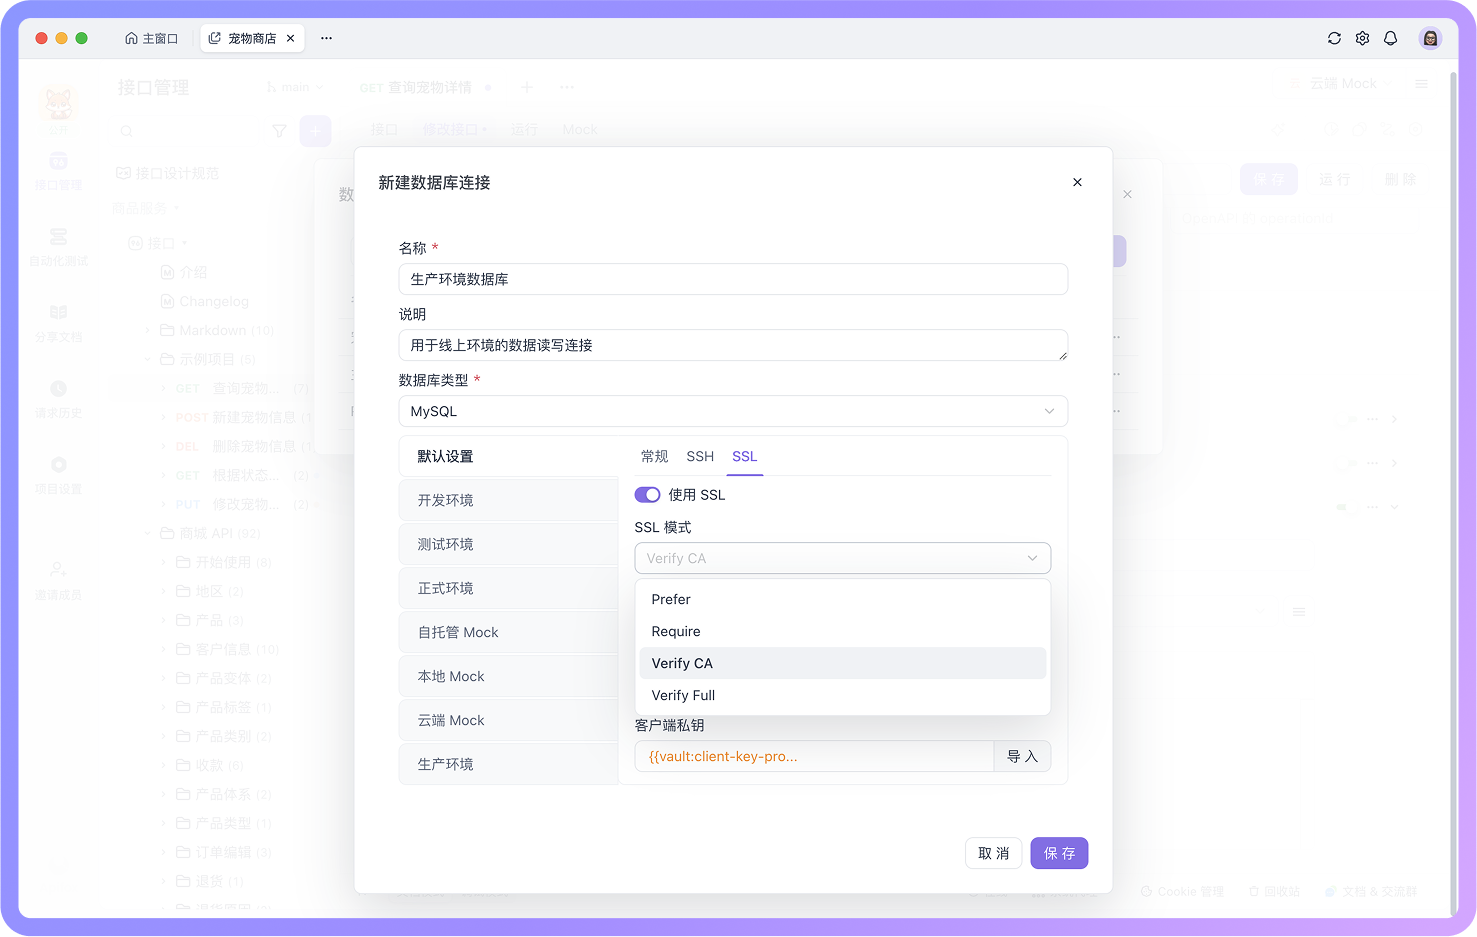Image resolution: width=1477 pixels, height=937 pixels.
Task: Choose Verify Full SSL mode option
Action: [842, 695]
